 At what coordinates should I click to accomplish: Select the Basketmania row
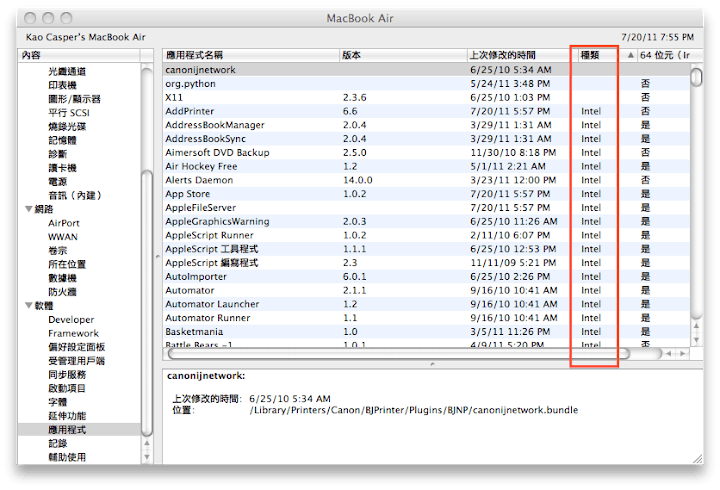tap(426, 332)
